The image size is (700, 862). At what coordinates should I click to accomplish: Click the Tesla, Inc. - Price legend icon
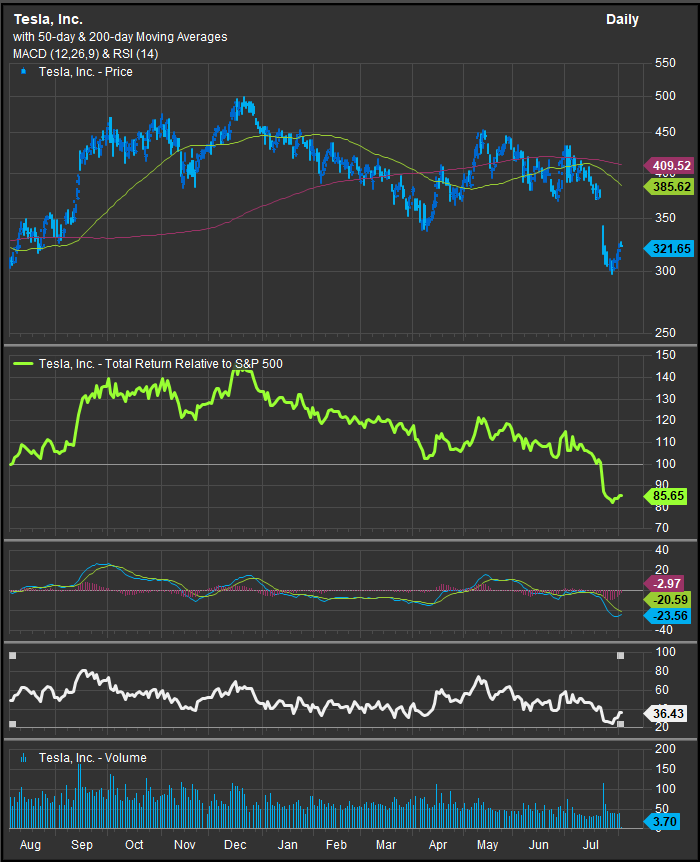23,71
